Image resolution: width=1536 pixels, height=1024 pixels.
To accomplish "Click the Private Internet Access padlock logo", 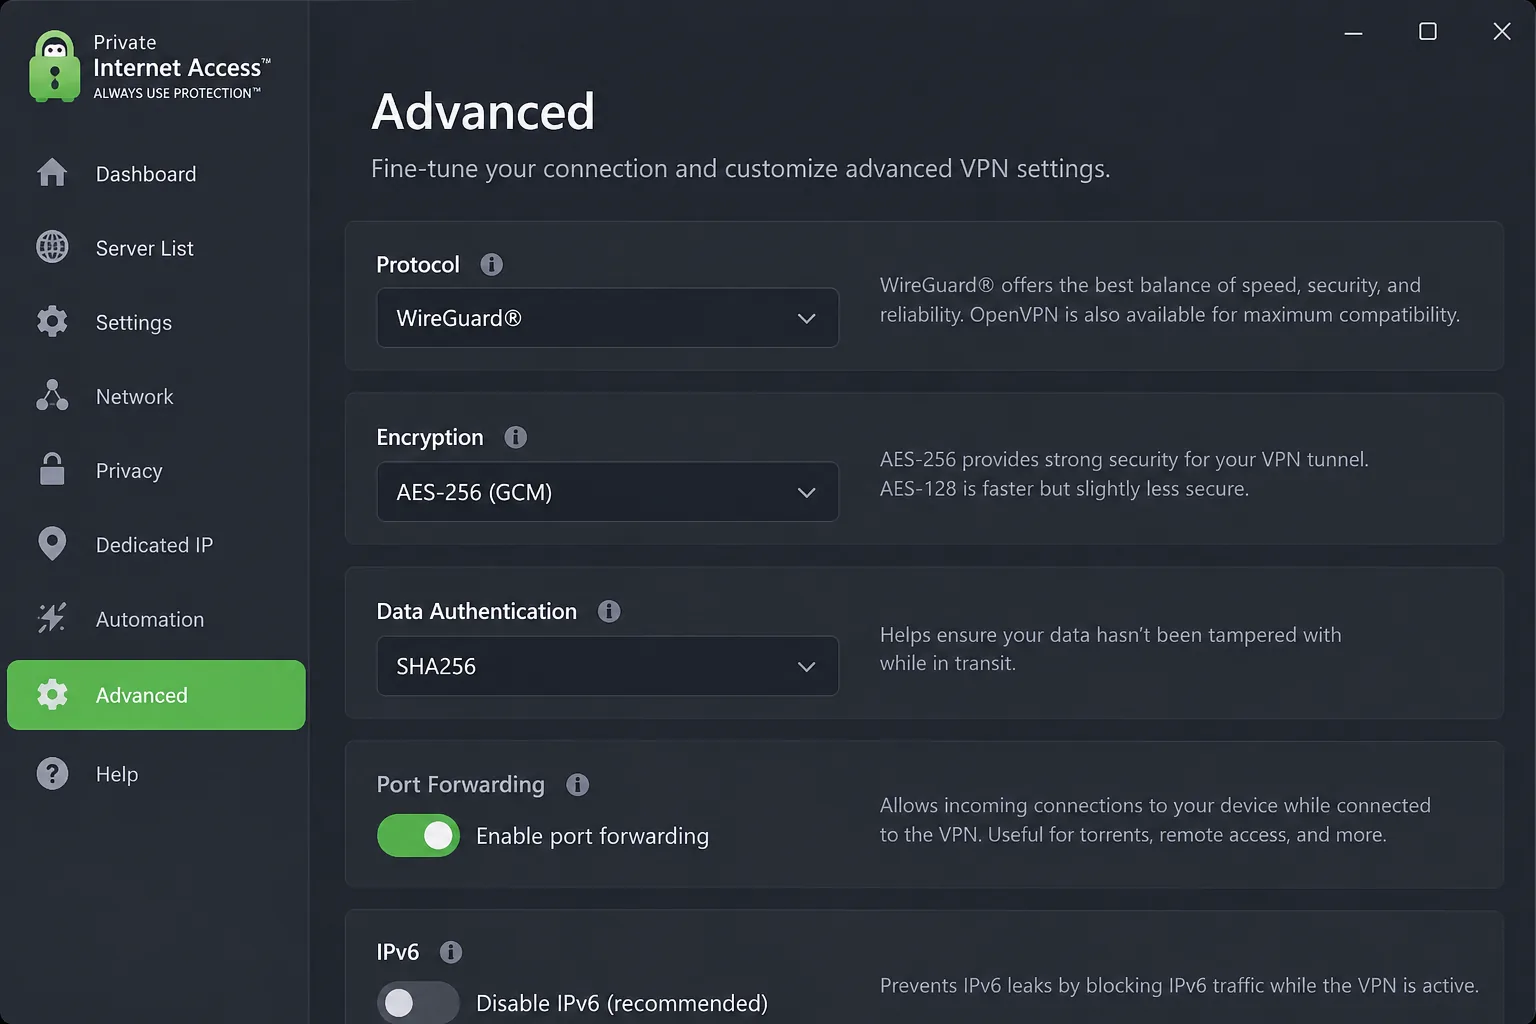I will tap(55, 66).
